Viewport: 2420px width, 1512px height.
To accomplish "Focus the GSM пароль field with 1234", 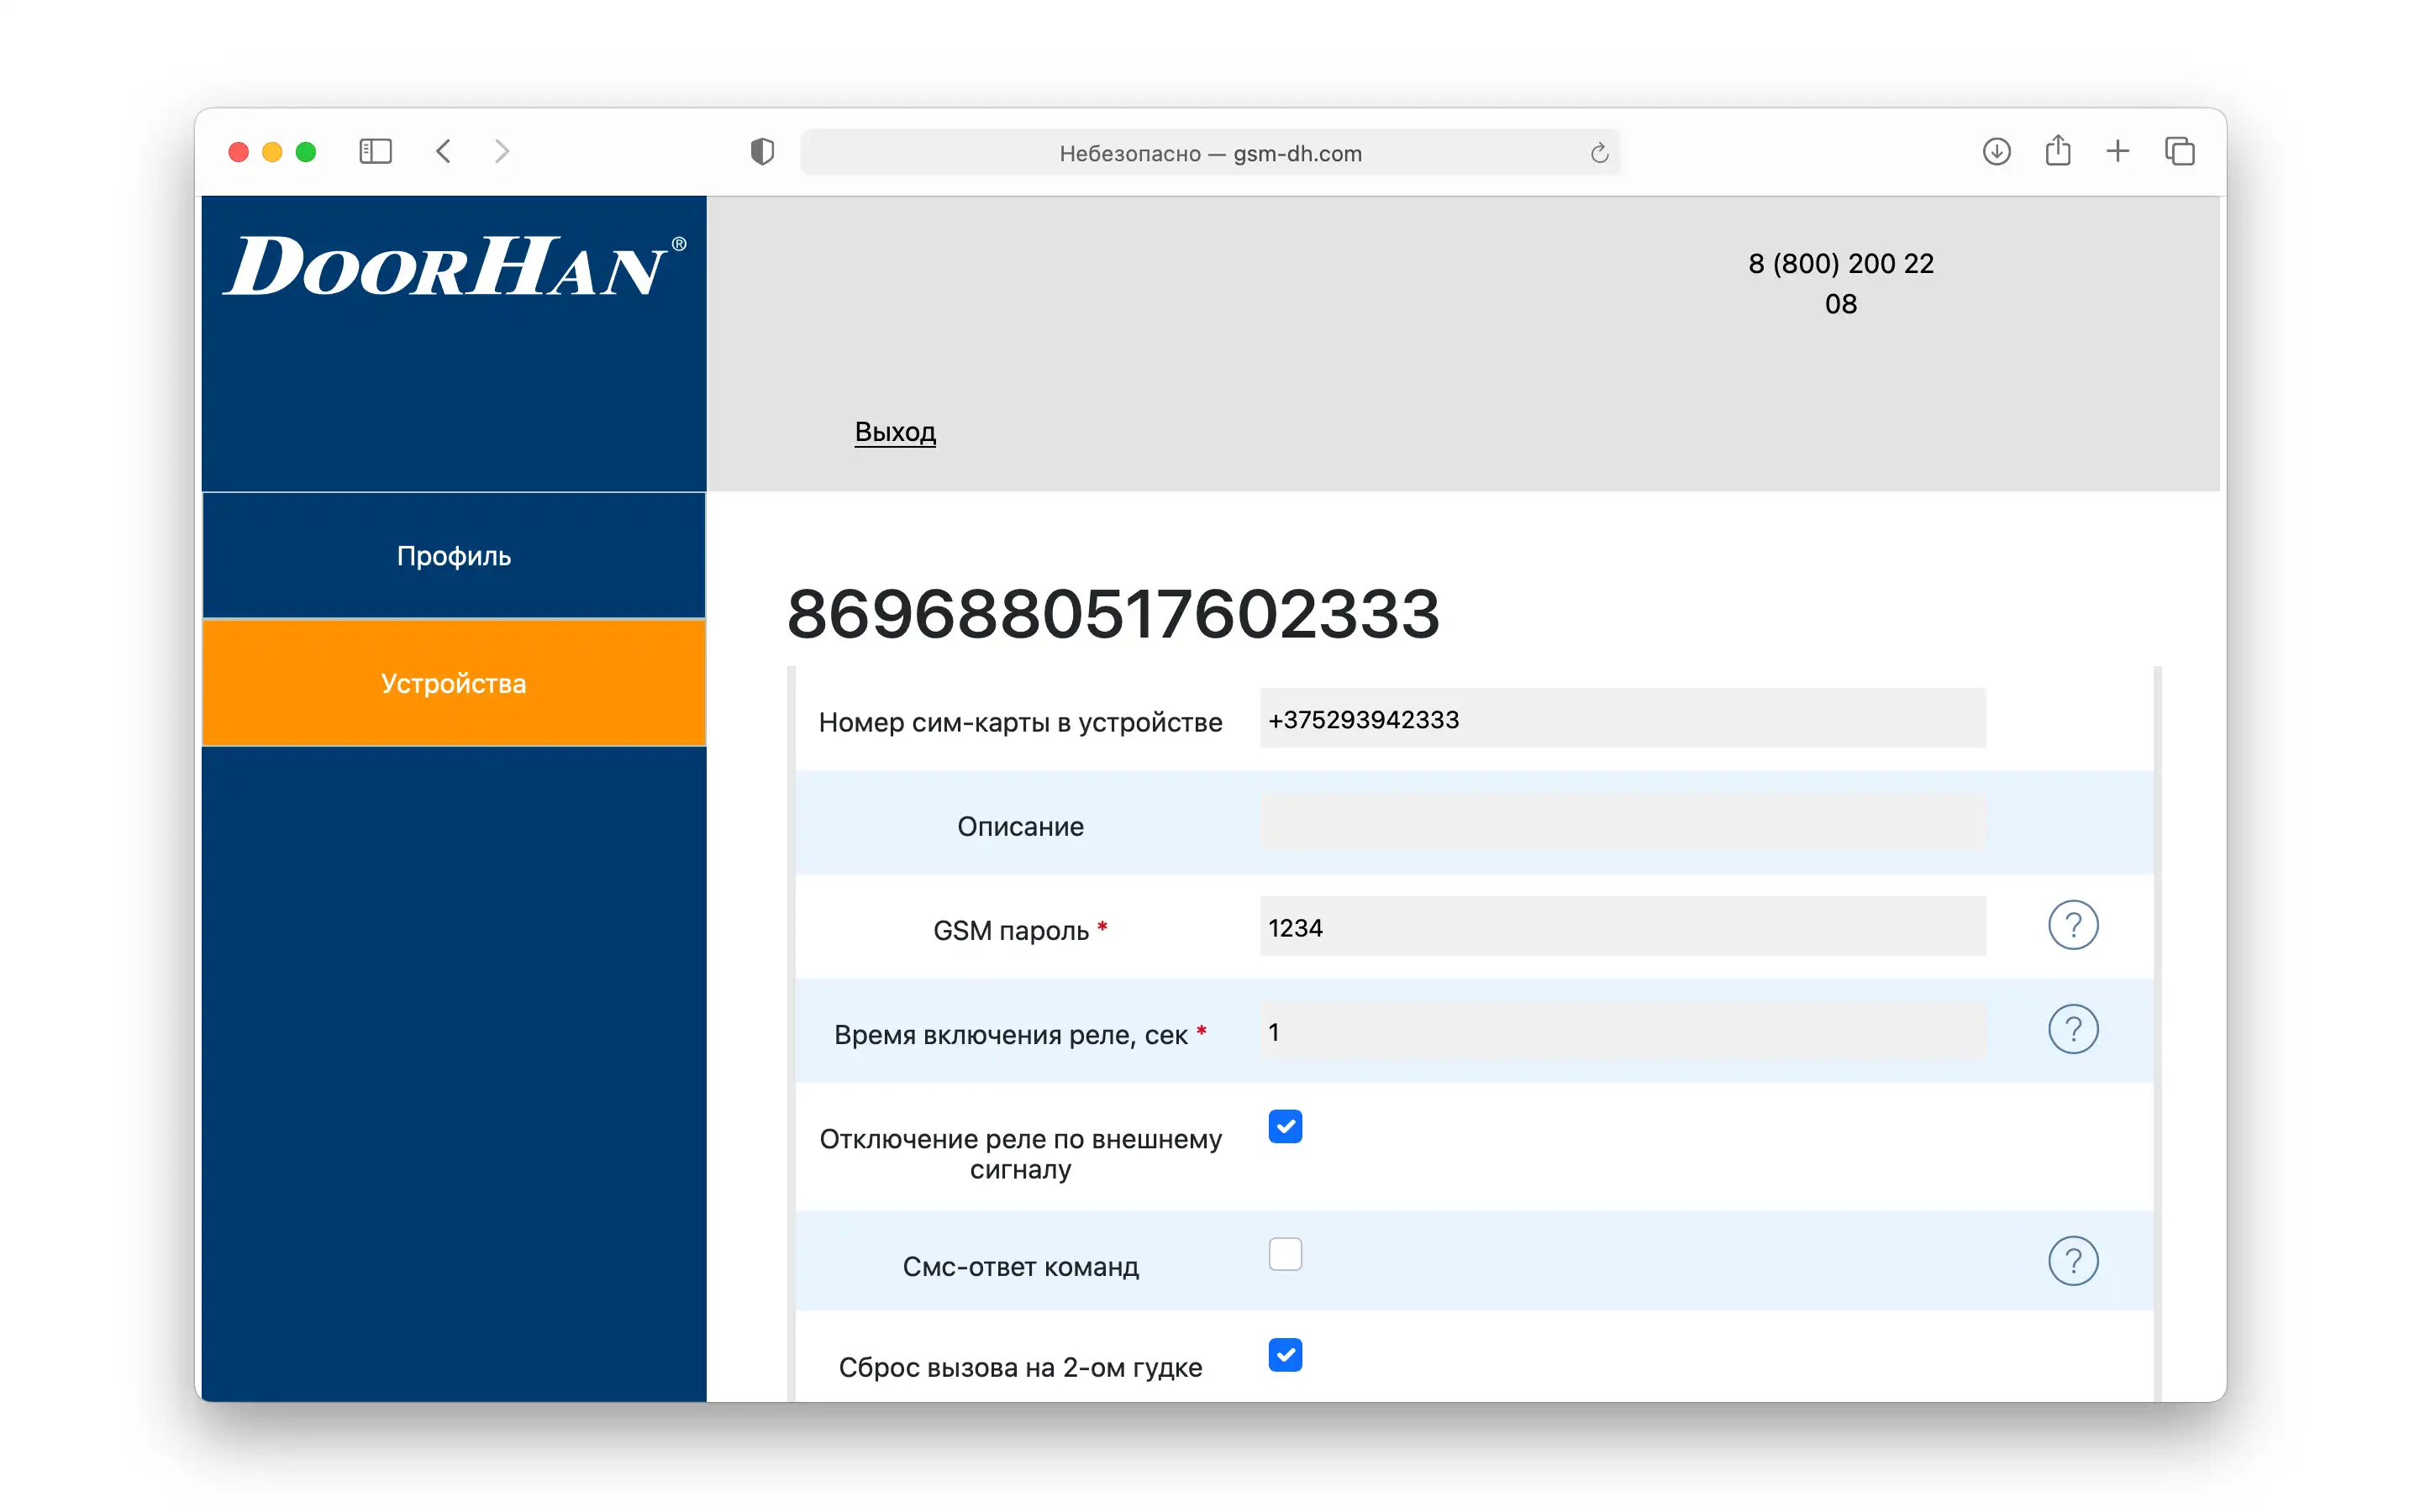I will (x=1622, y=927).
